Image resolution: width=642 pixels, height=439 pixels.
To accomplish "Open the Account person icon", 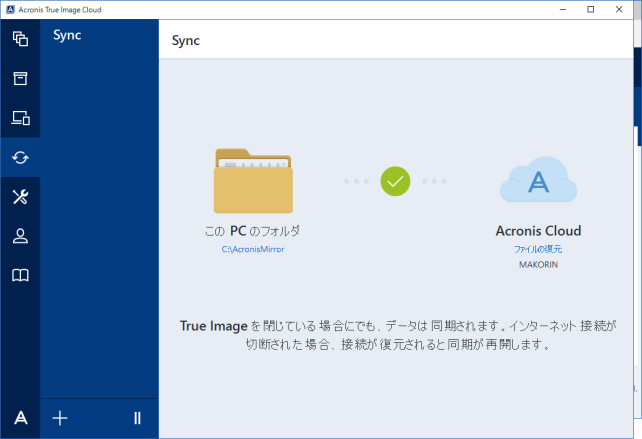I will [20, 236].
